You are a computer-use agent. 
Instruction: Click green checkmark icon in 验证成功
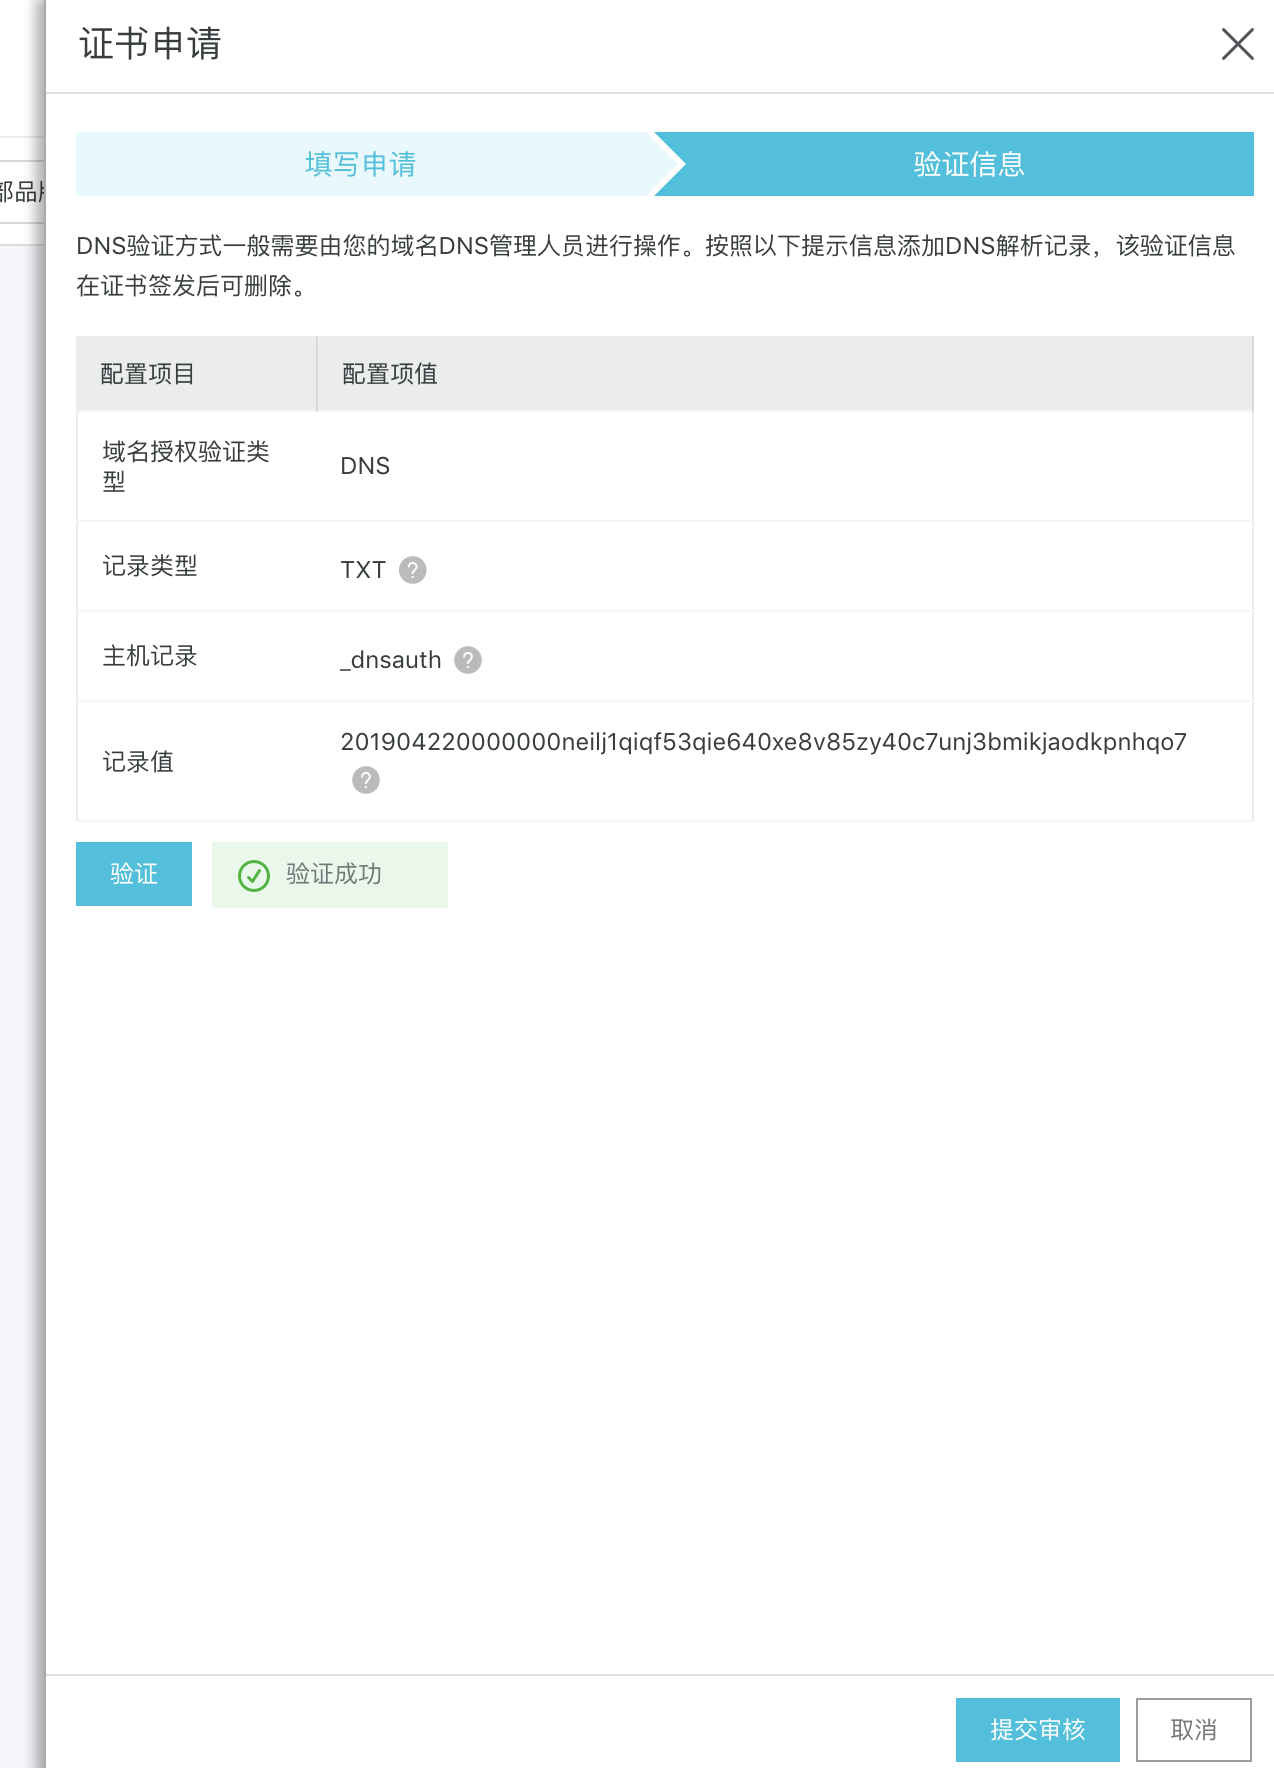254,876
